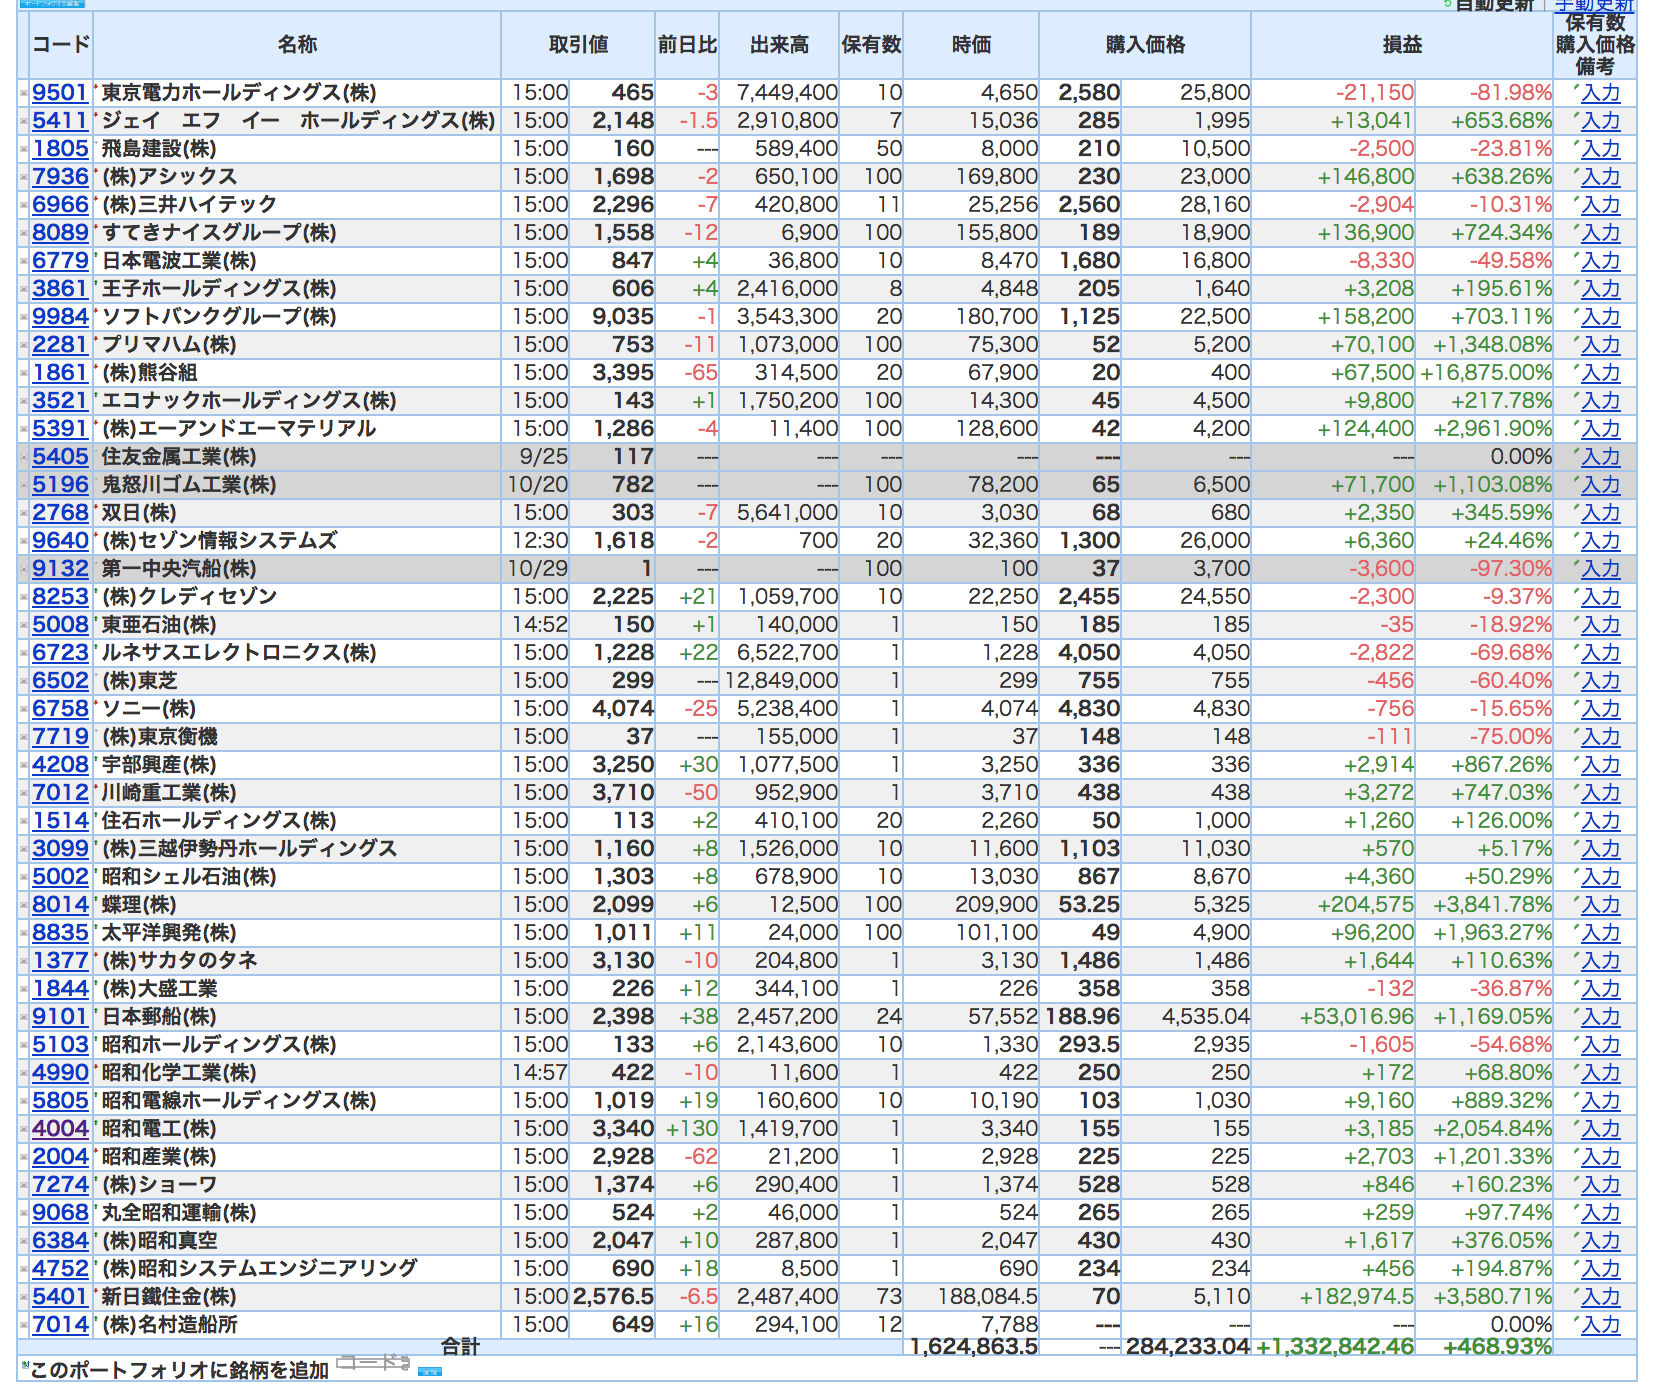The width and height of the screenshot is (1658, 1384).
Task: Click the 入力 link in the 5401 row
Action: 1600,1297
